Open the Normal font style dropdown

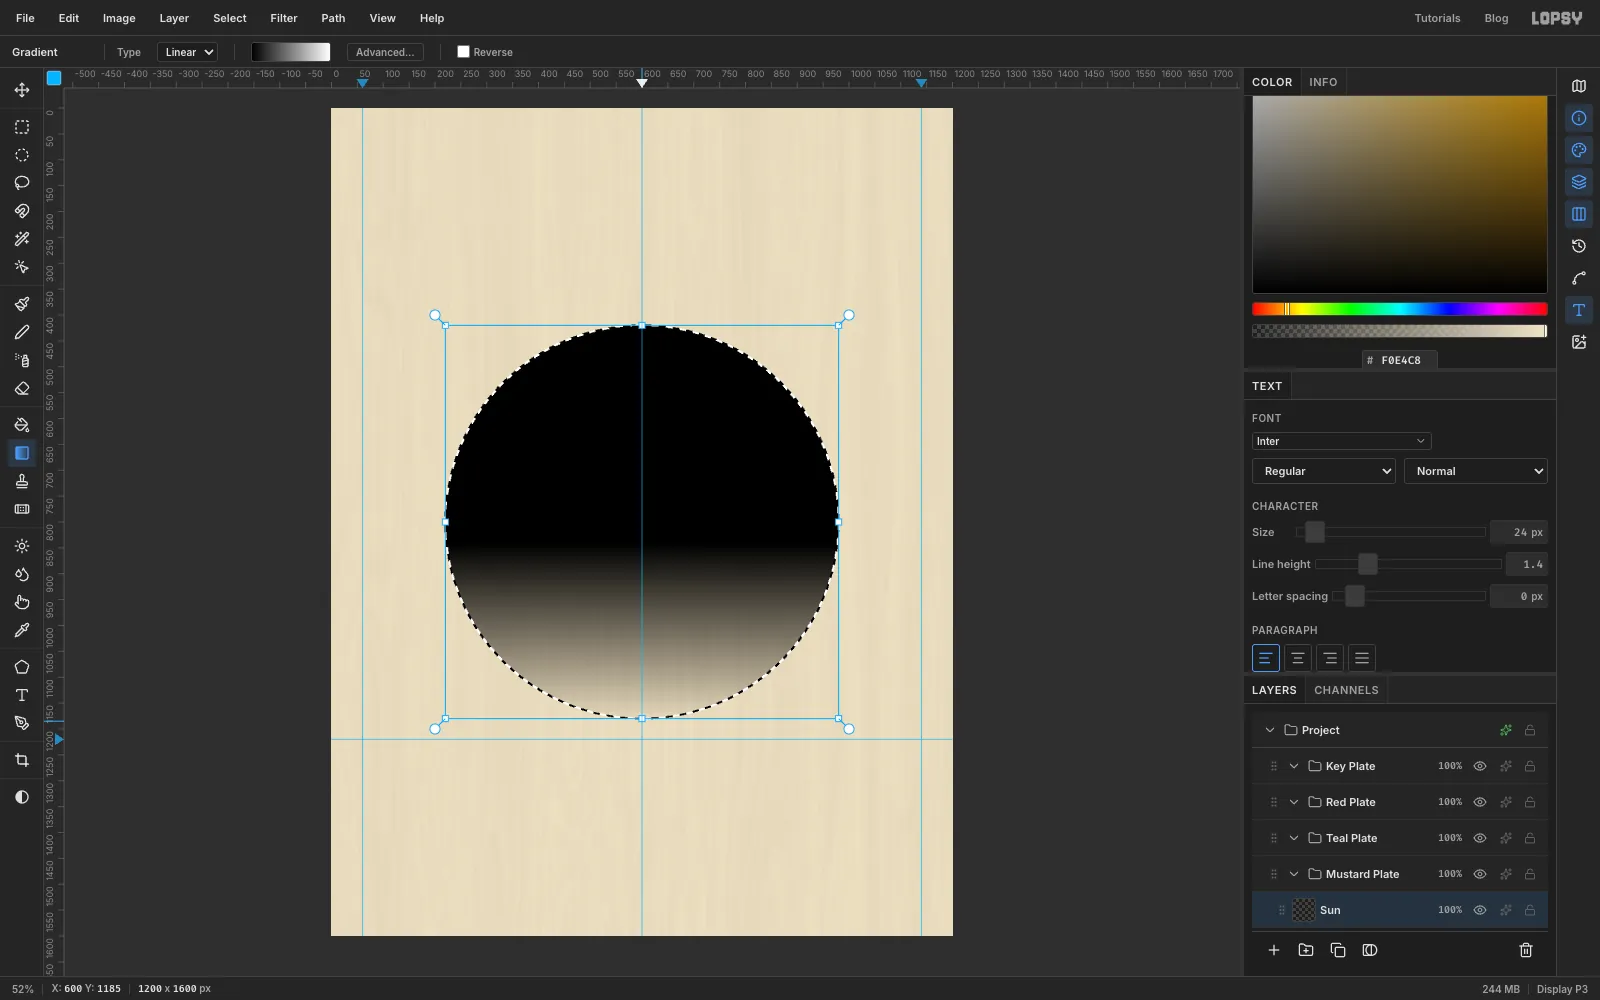[x=1475, y=471]
